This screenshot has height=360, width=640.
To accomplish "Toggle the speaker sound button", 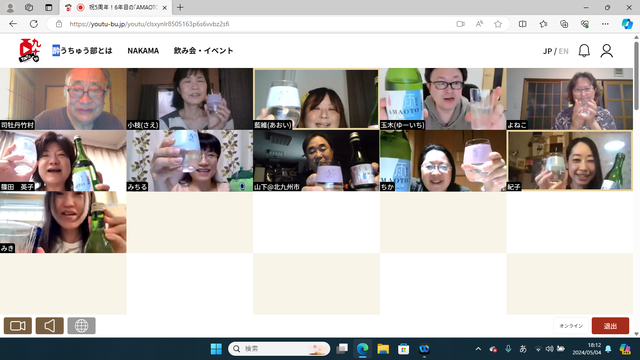I will coord(50,326).
